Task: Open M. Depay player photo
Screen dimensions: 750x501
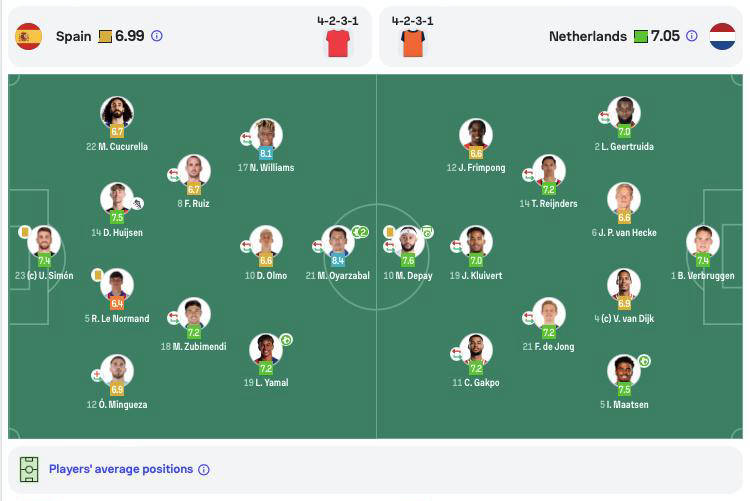Action: click(x=408, y=242)
